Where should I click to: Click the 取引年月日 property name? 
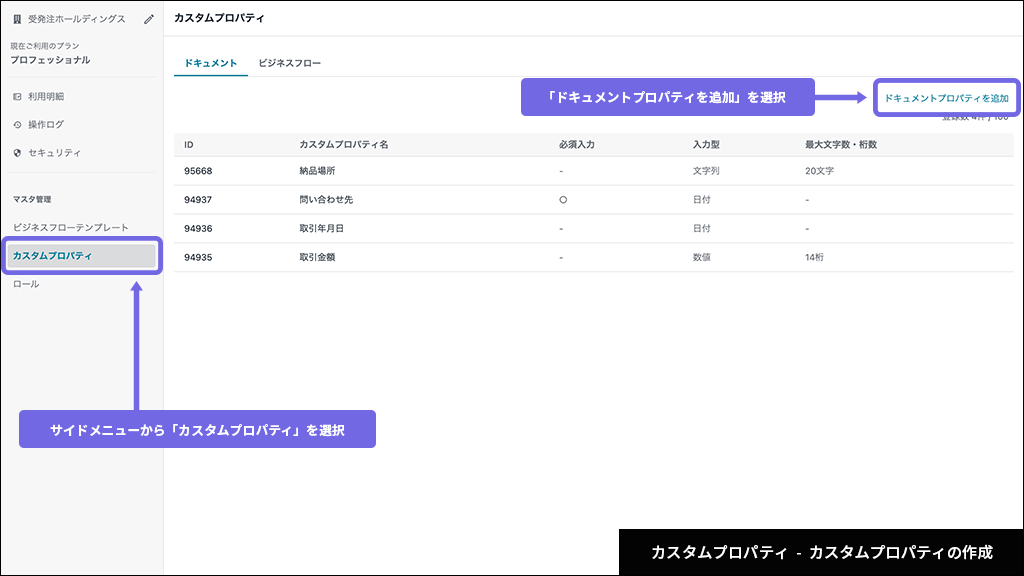point(321,229)
